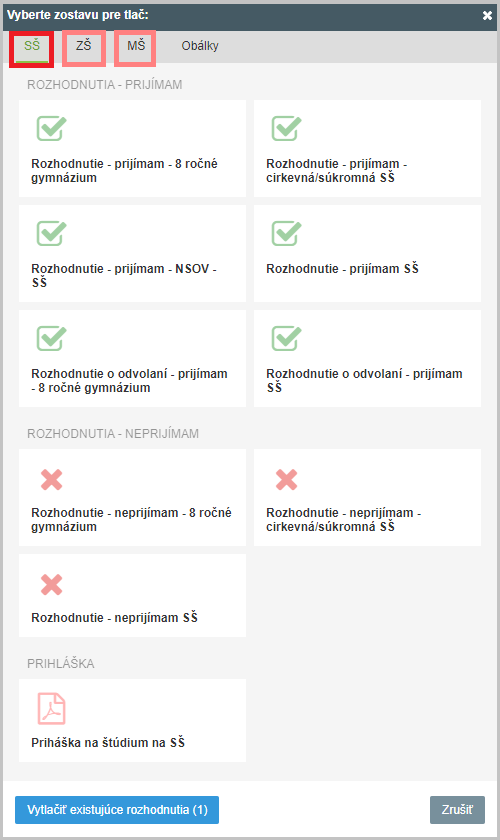Screen dimensions: 500x840
Task: Click the Zrušiť button
Action: pos(457,810)
